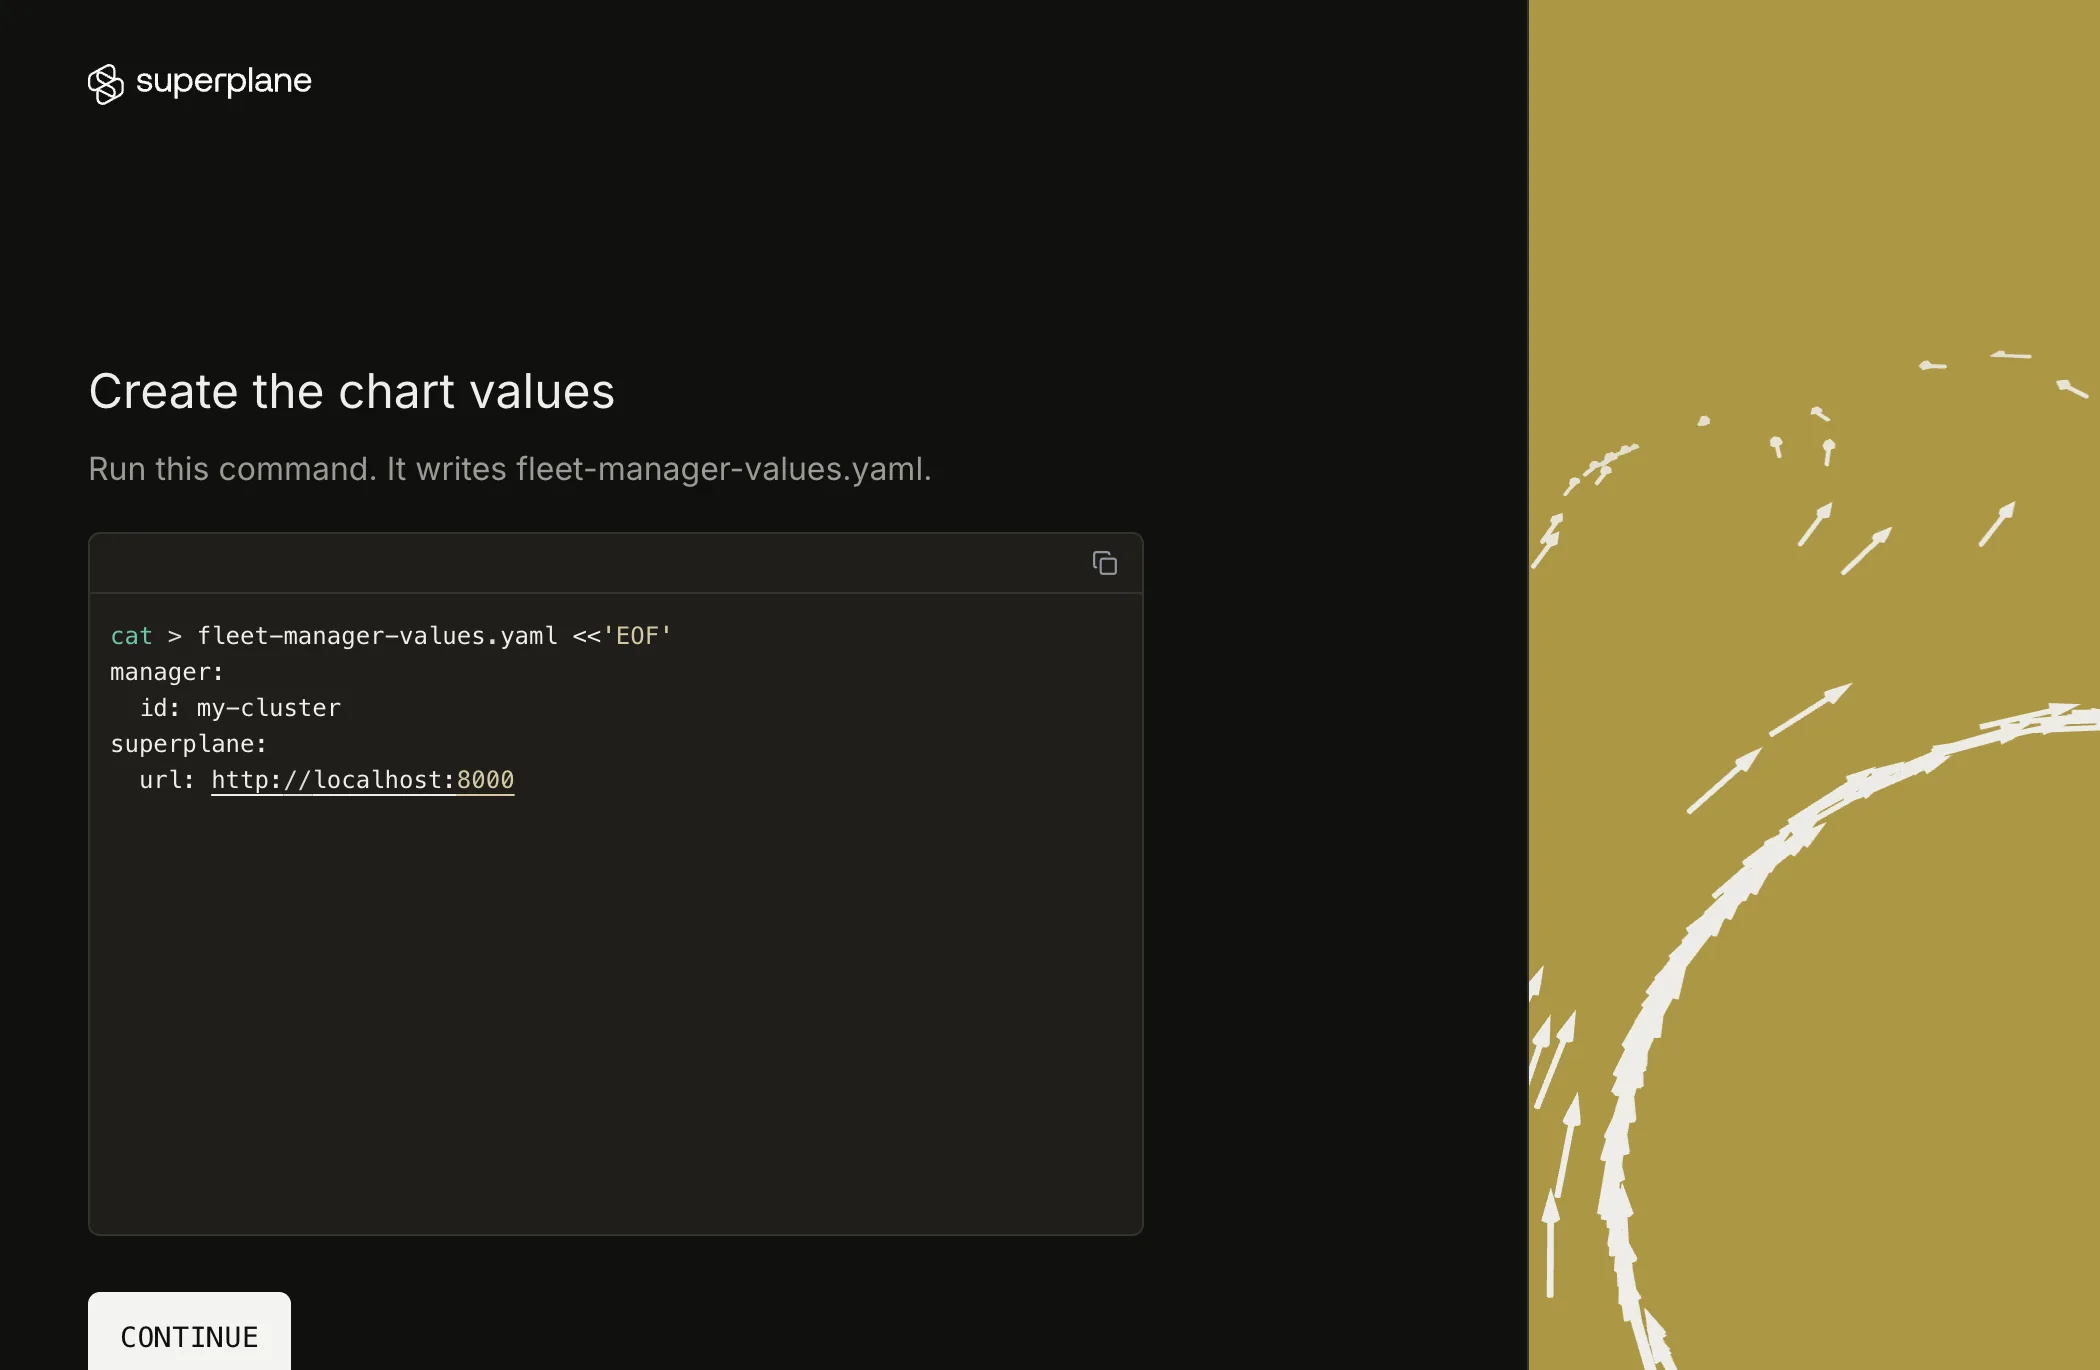The height and width of the screenshot is (1370, 2100).
Task: Click the 'cat > fleet-manager-values.yaml' code line
Action: (391, 636)
